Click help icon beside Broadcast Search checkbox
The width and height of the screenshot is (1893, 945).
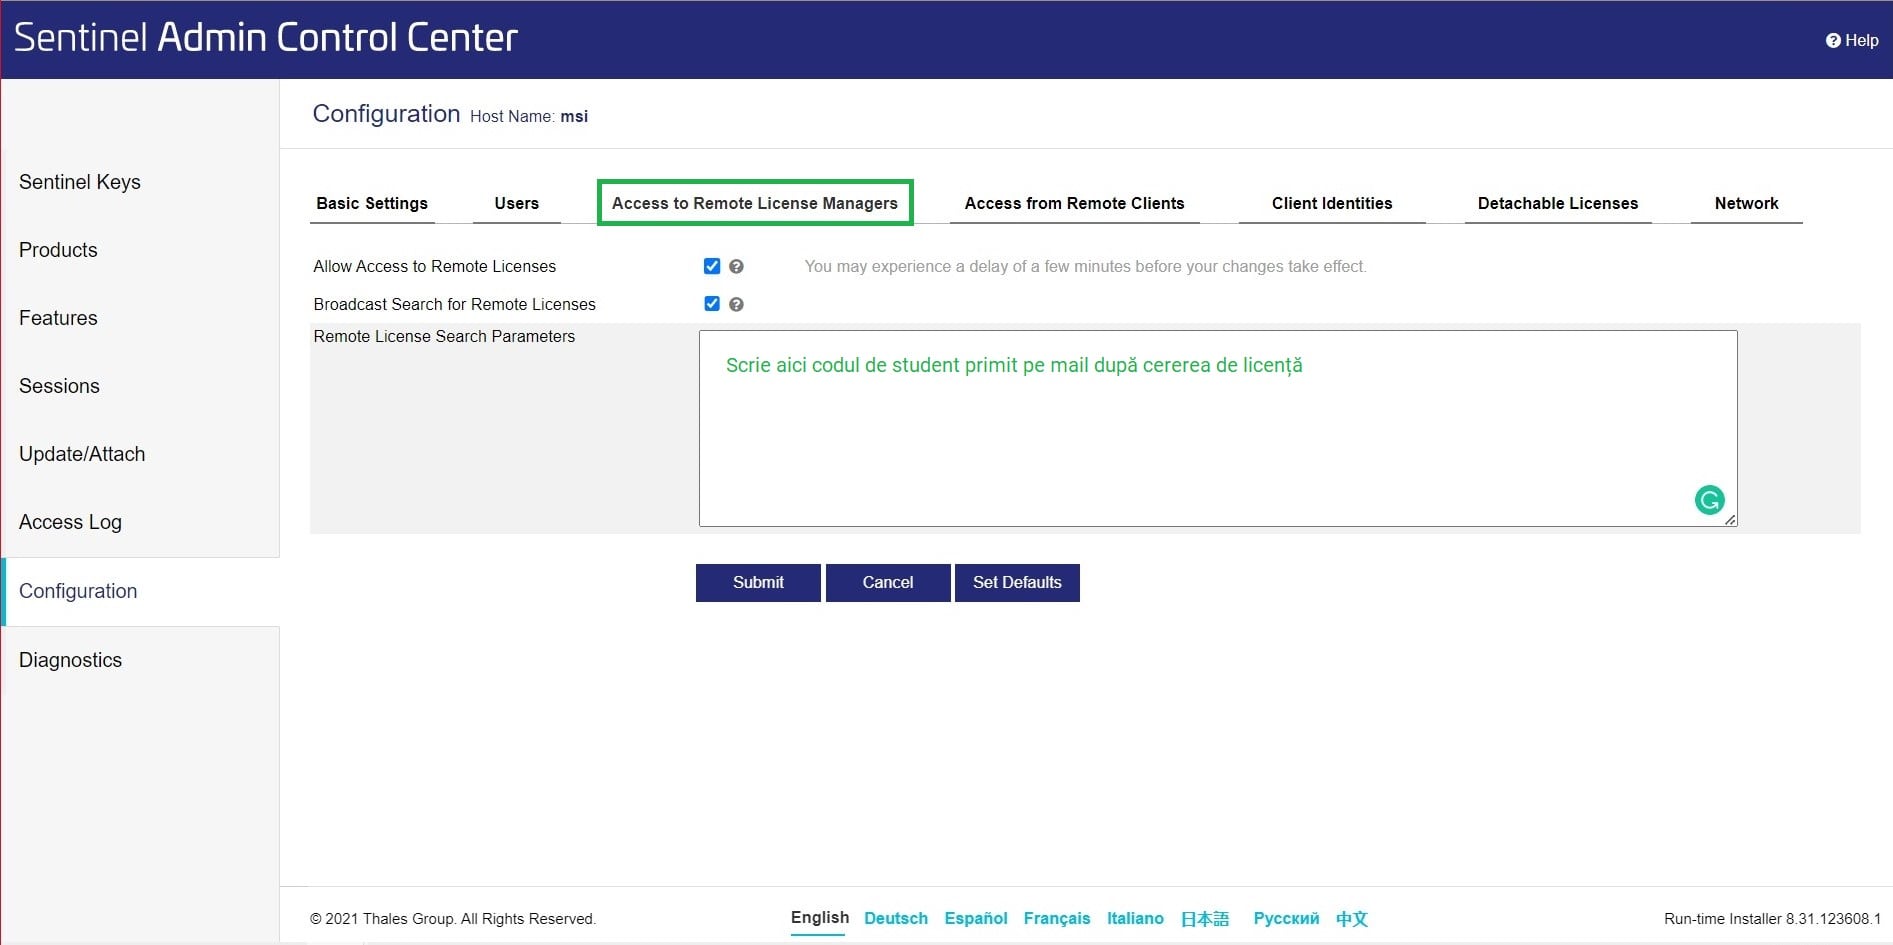pos(736,304)
